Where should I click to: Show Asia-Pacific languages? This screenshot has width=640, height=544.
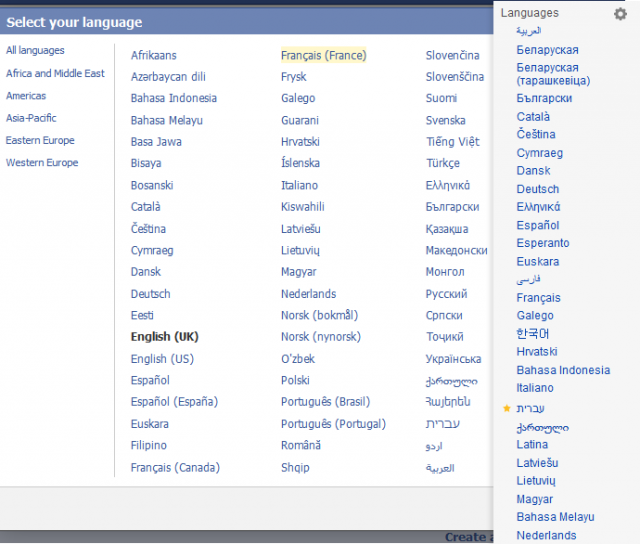32,118
